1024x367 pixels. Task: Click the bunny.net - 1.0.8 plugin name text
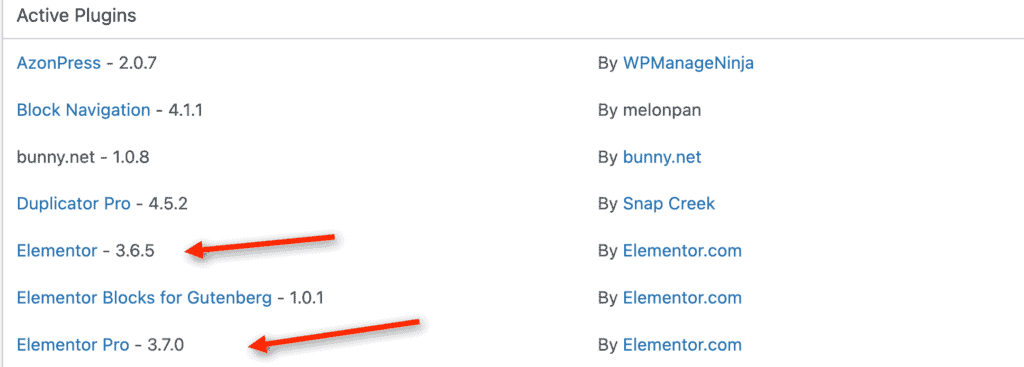click(x=83, y=157)
